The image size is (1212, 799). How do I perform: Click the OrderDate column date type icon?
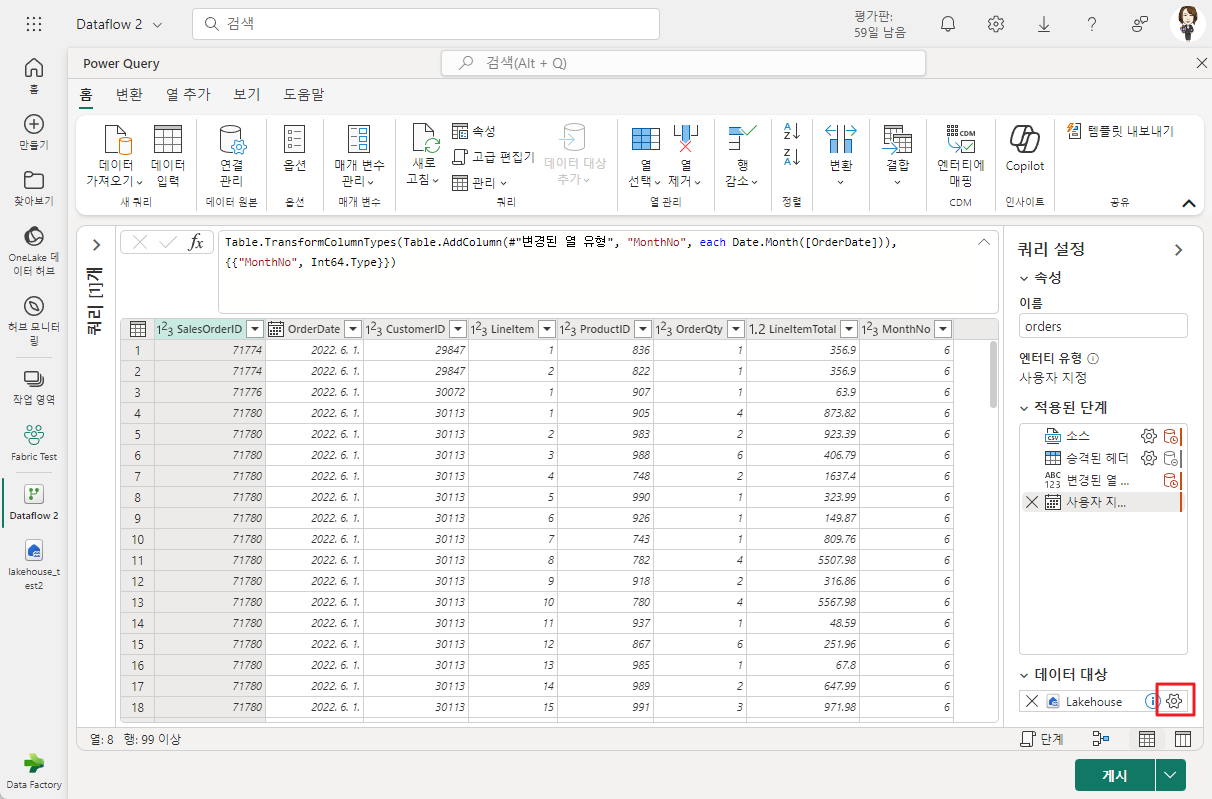(x=276, y=329)
